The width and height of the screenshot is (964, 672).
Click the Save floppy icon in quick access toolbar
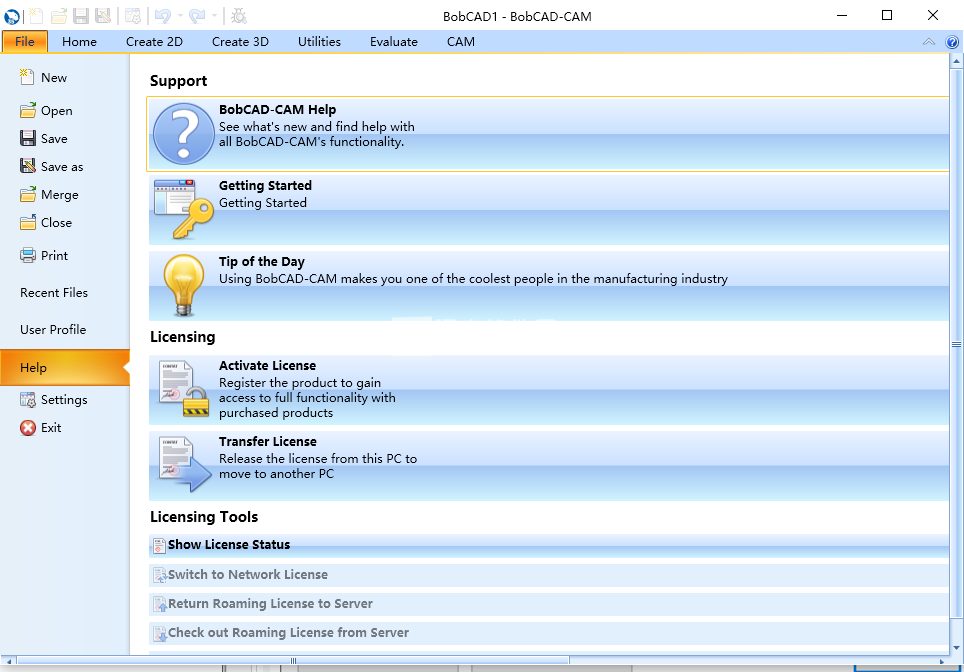click(81, 16)
